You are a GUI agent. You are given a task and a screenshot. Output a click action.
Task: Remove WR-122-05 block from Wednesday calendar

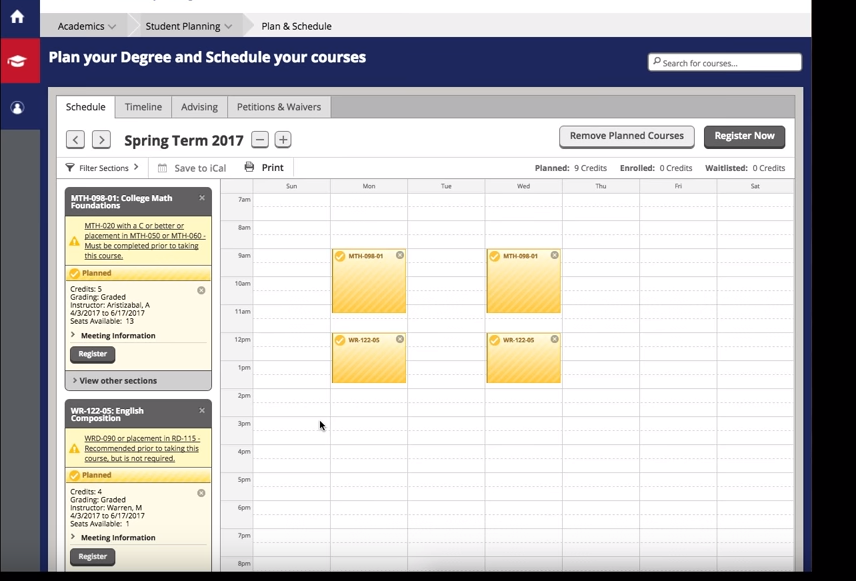555,340
